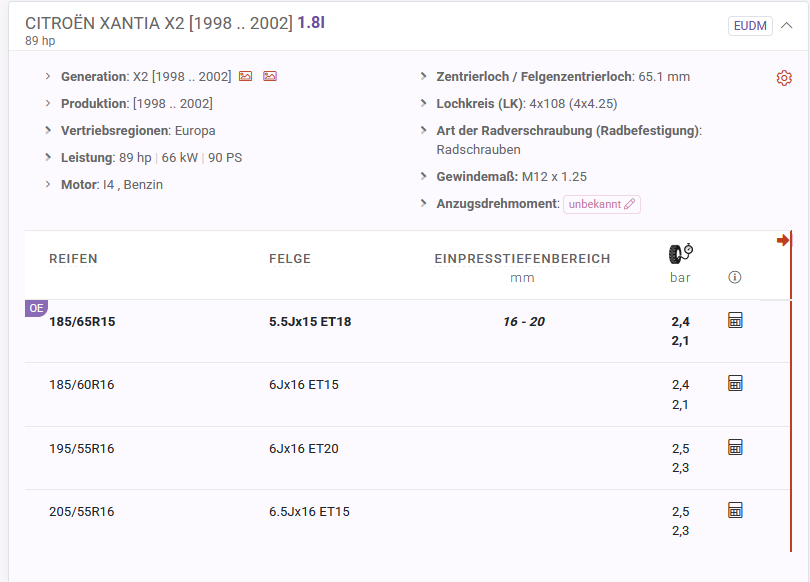Expand the Motor row chevron

pos(48,184)
